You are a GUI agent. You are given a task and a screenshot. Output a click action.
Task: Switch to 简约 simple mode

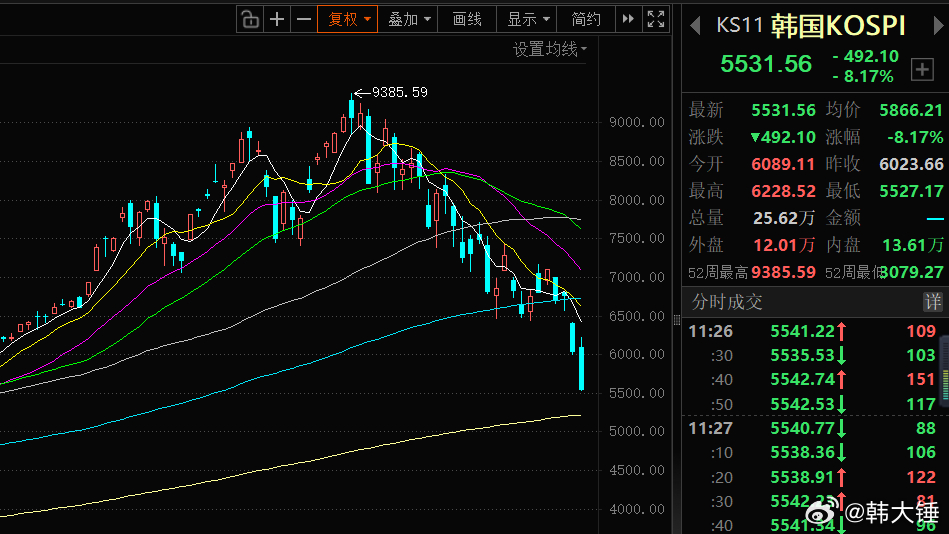[x=586, y=19]
